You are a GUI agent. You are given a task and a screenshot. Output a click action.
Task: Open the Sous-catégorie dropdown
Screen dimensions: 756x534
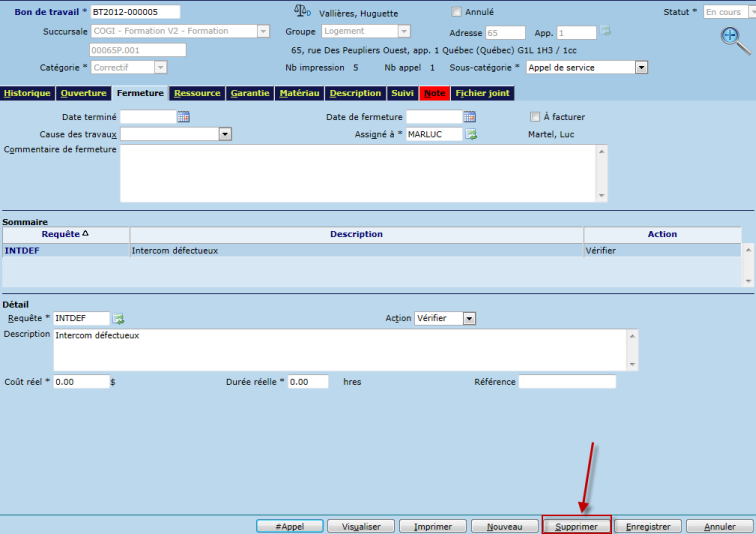(x=641, y=68)
